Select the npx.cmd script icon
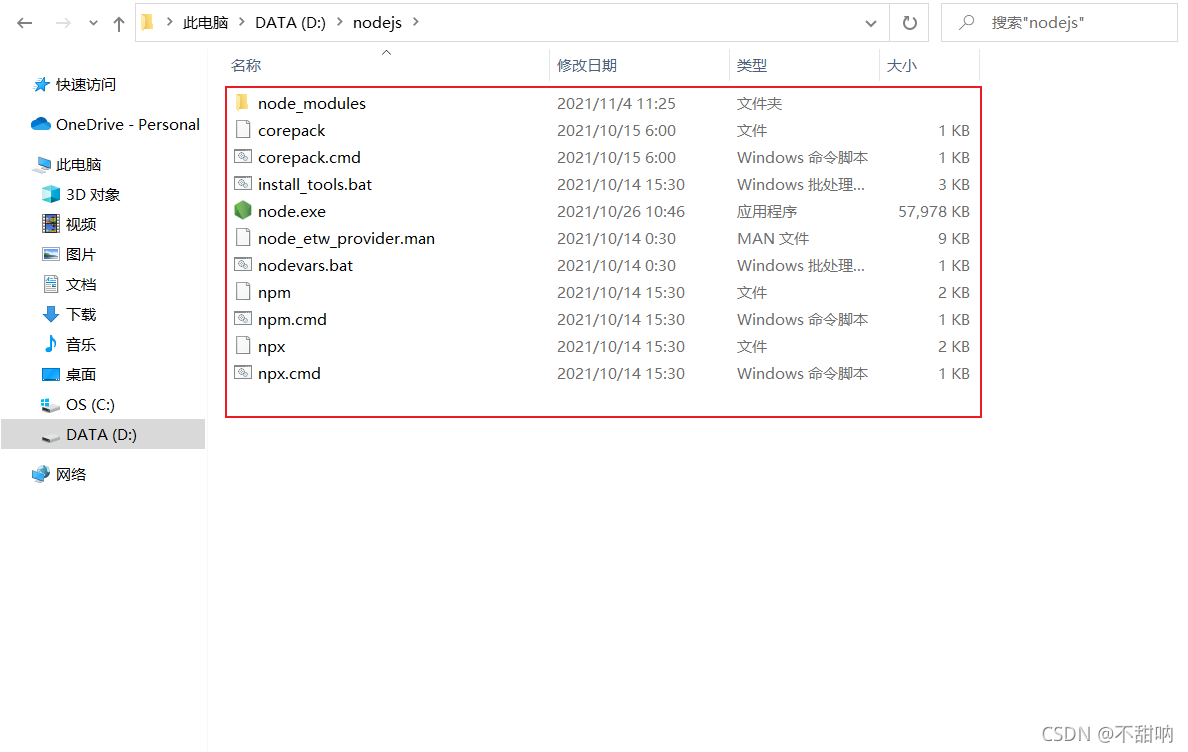The image size is (1188, 752). [x=242, y=373]
